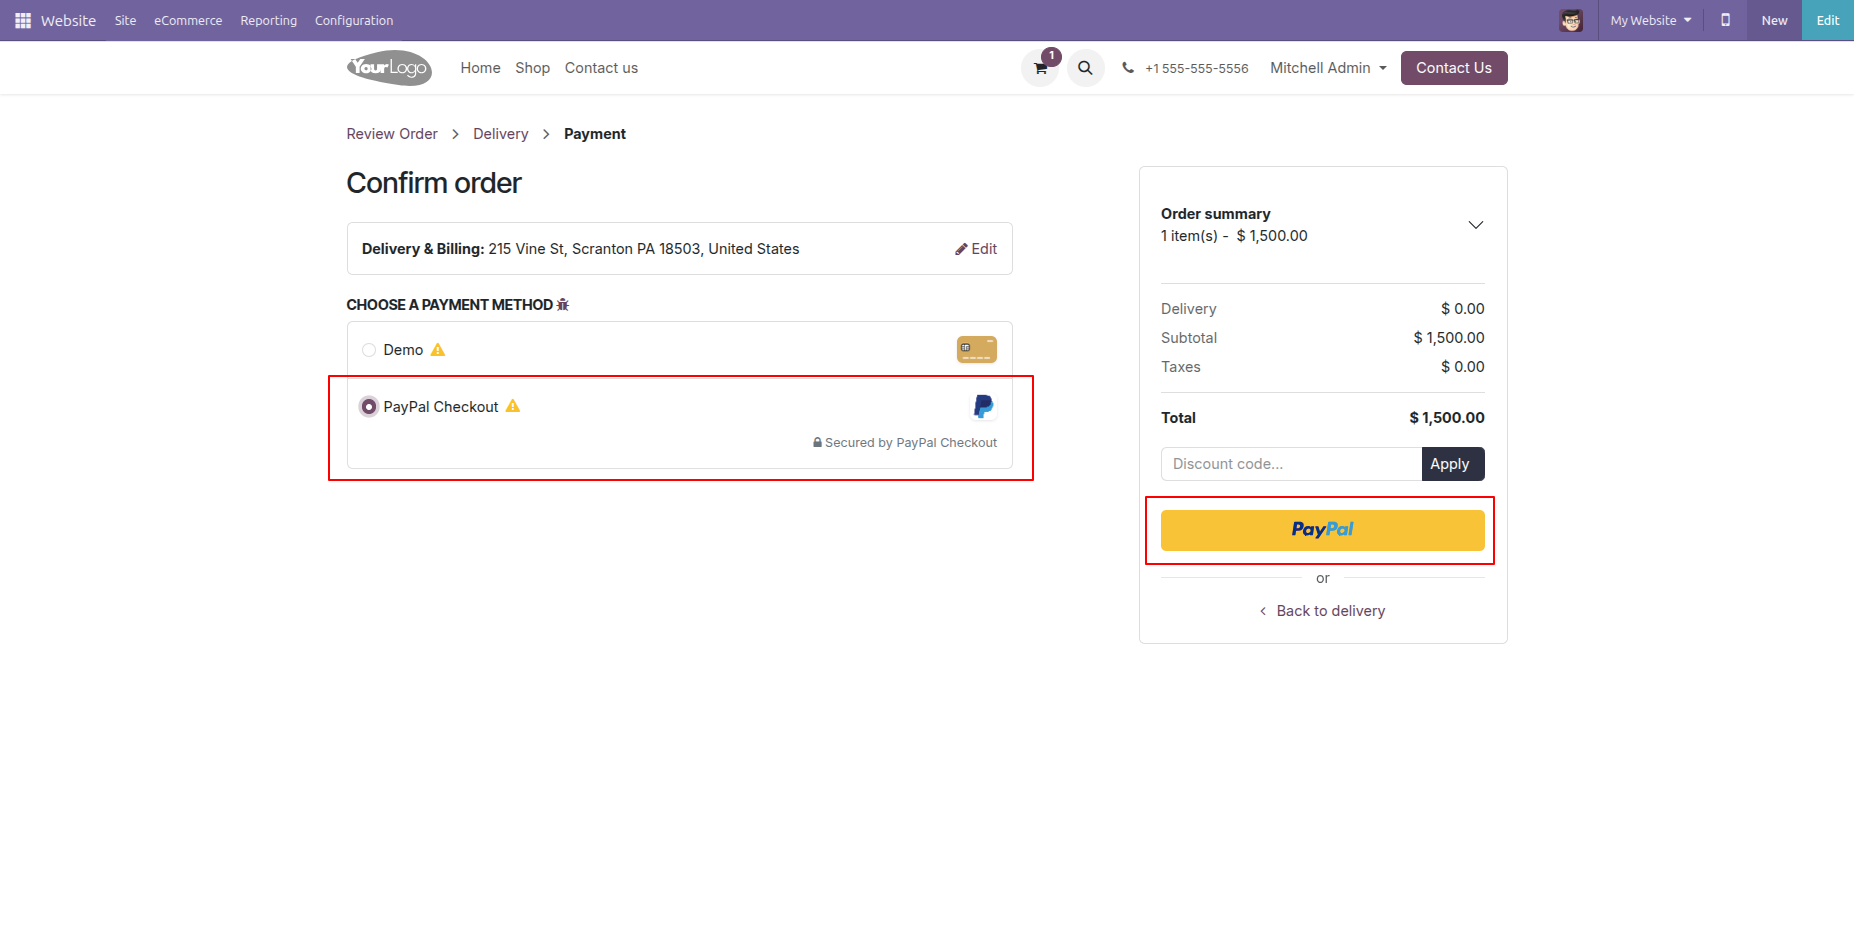Screen dimensions: 1854x927
Task: Select the PayPal Checkout radio button
Action: point(369,407)
